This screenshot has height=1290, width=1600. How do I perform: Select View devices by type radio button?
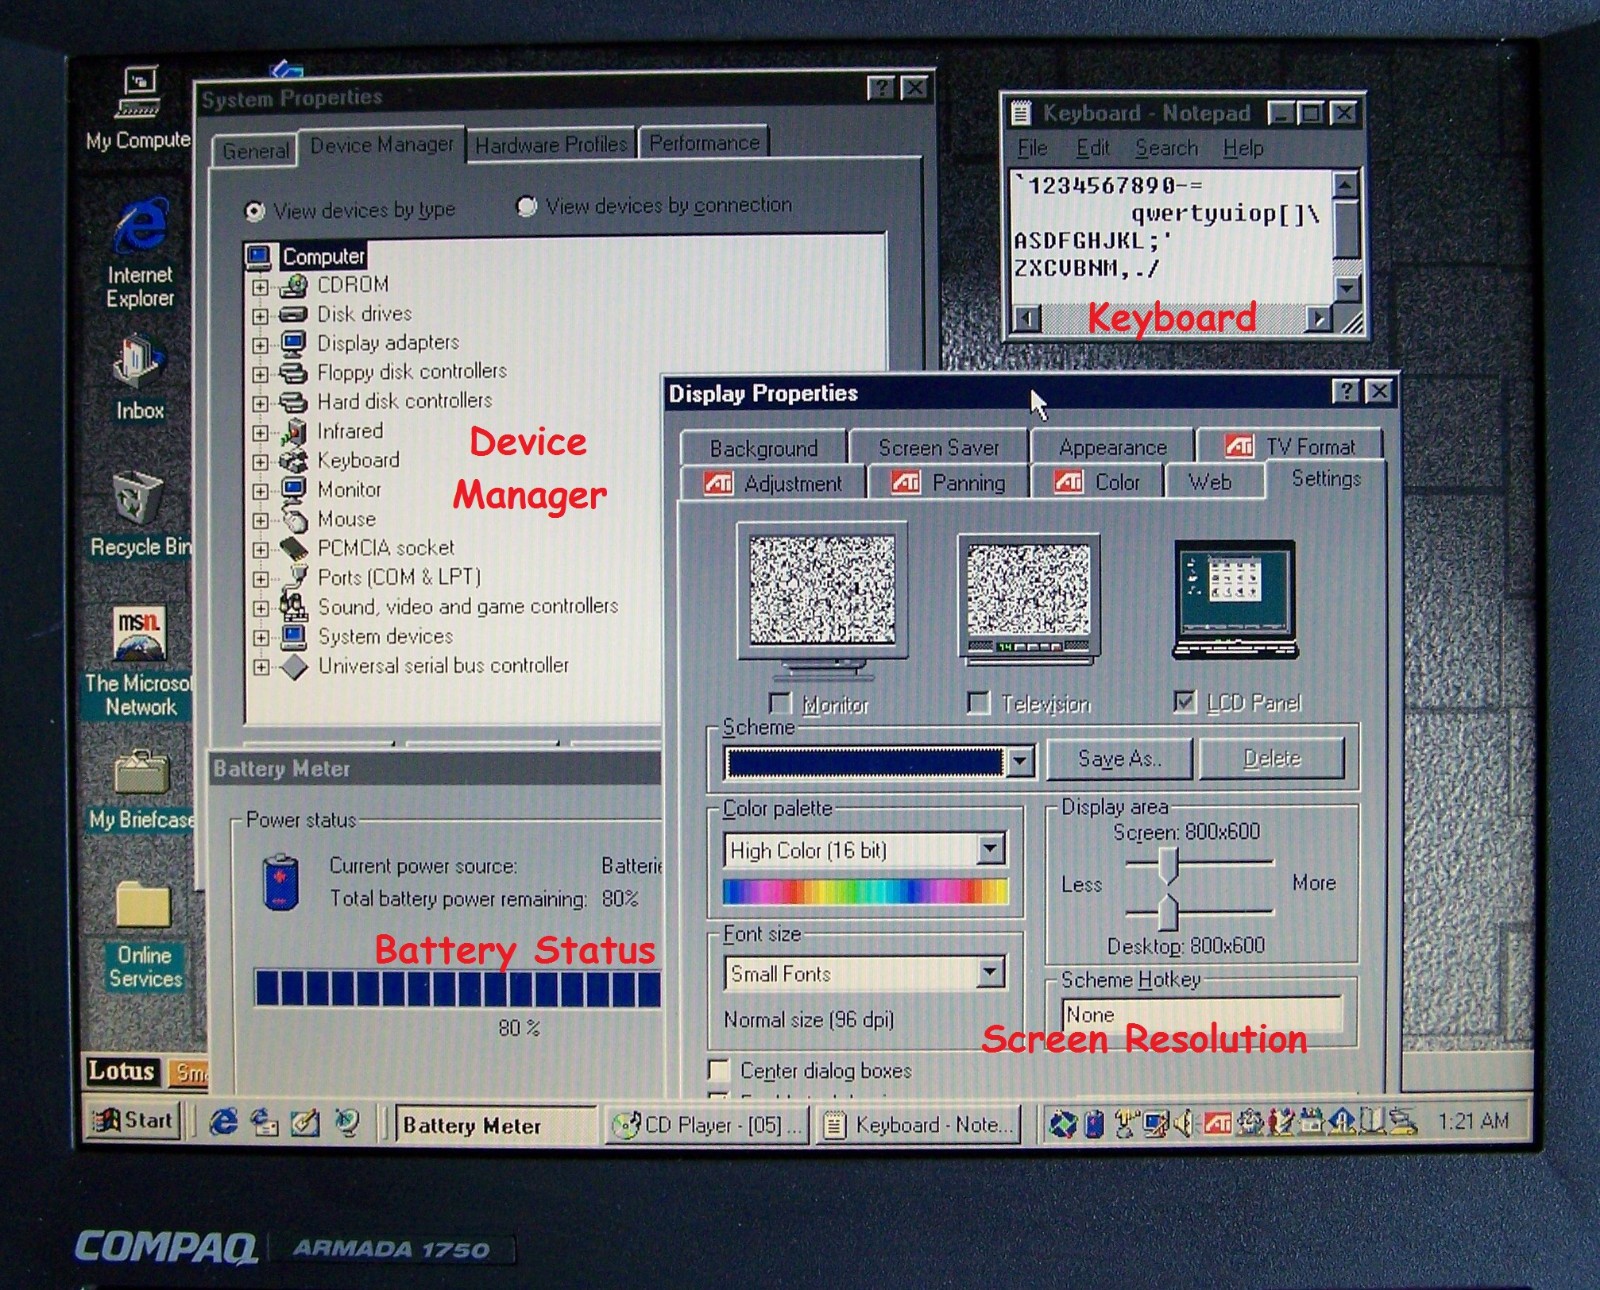point(254,211)
